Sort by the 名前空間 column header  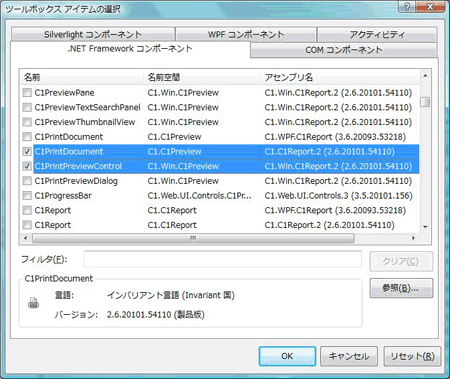click(202, 77)
